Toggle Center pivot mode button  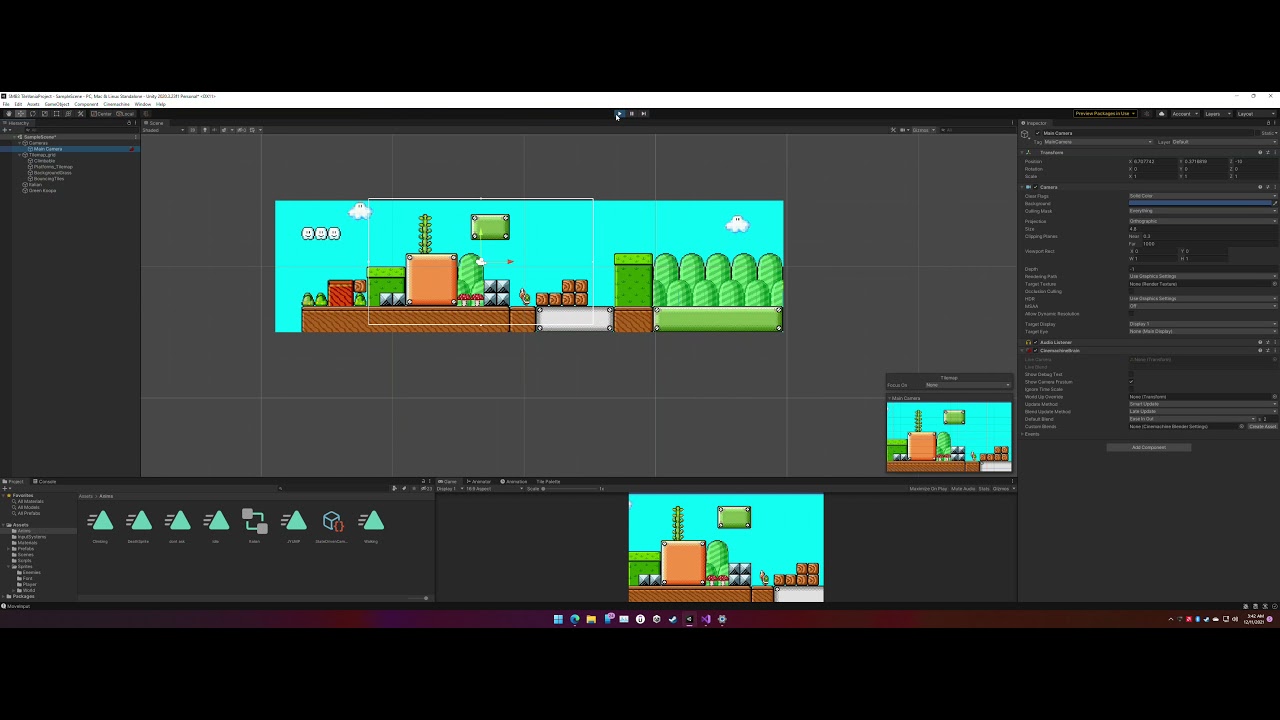point(101,114)
